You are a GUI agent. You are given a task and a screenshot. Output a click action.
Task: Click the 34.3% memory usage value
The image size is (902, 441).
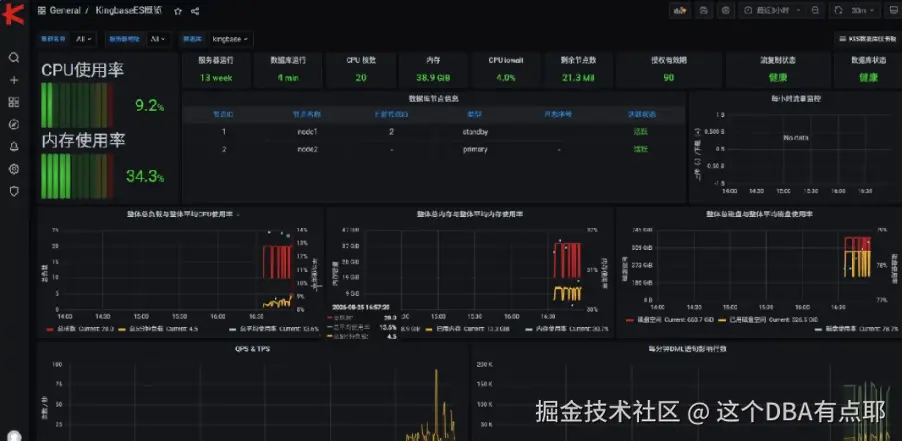pos(145,176)
